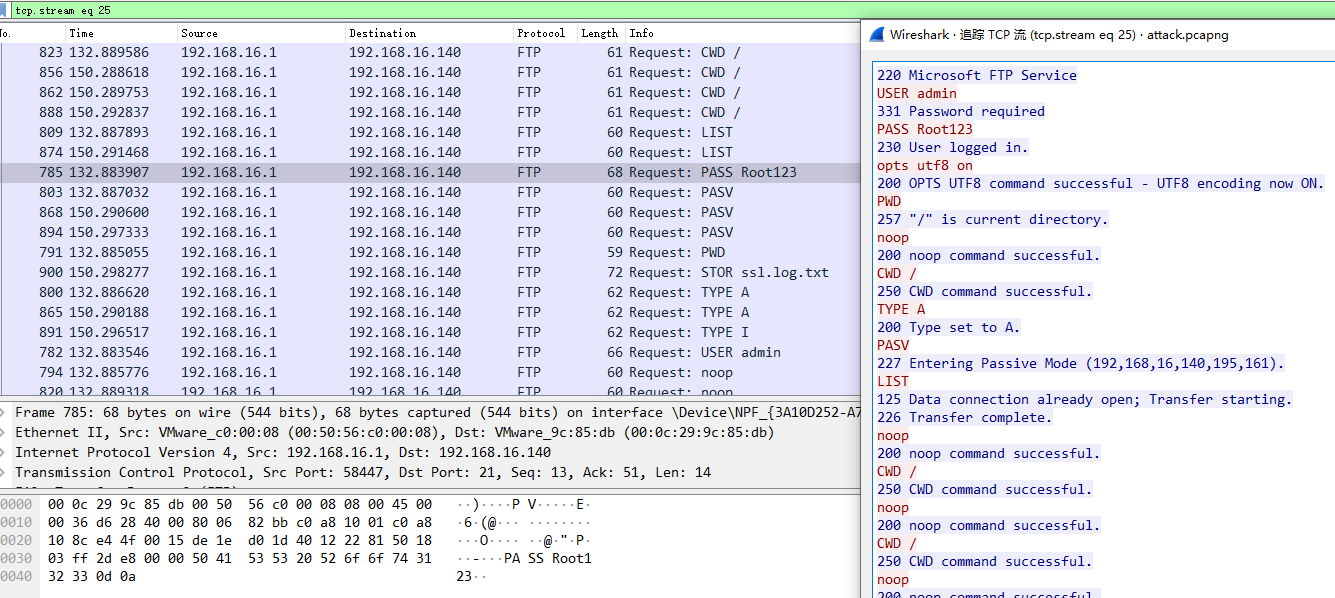Click '227 Entering Passive Mode' stream line
Screen dimensions: 1335x598
1081,363
